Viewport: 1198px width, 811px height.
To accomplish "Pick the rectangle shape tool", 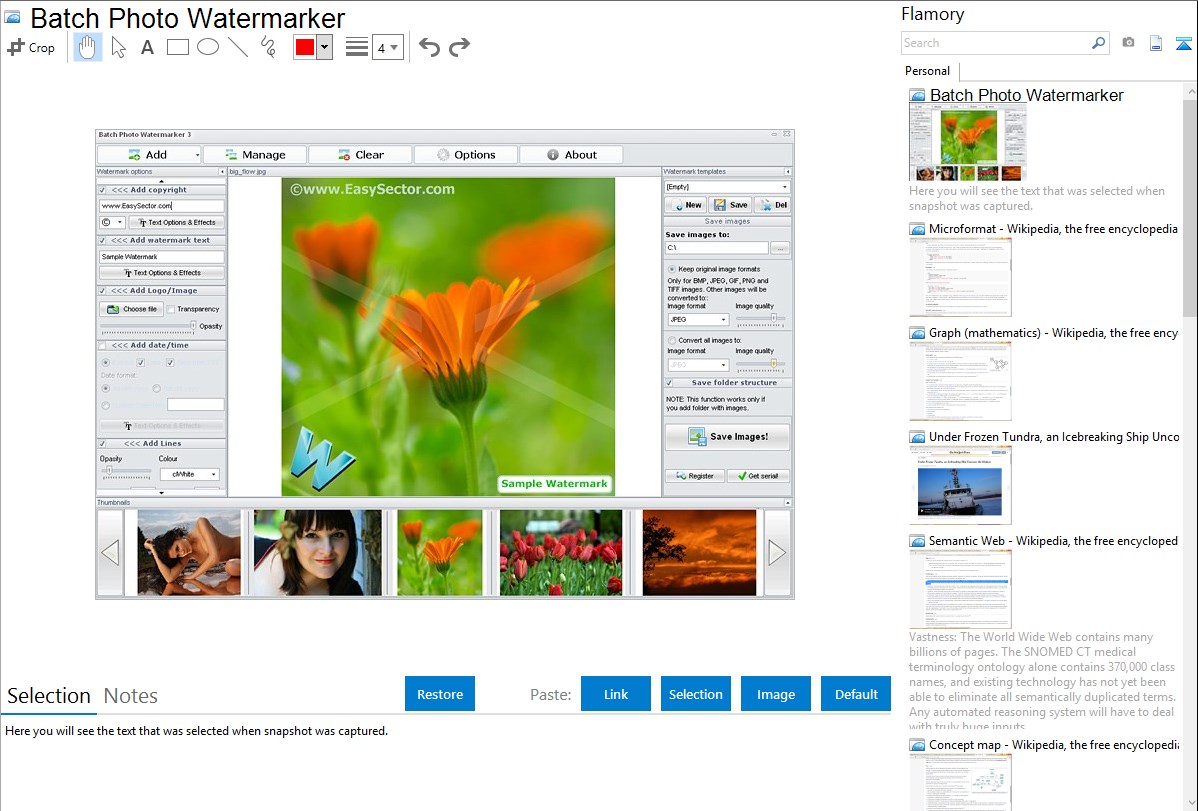I will [177, 47].
